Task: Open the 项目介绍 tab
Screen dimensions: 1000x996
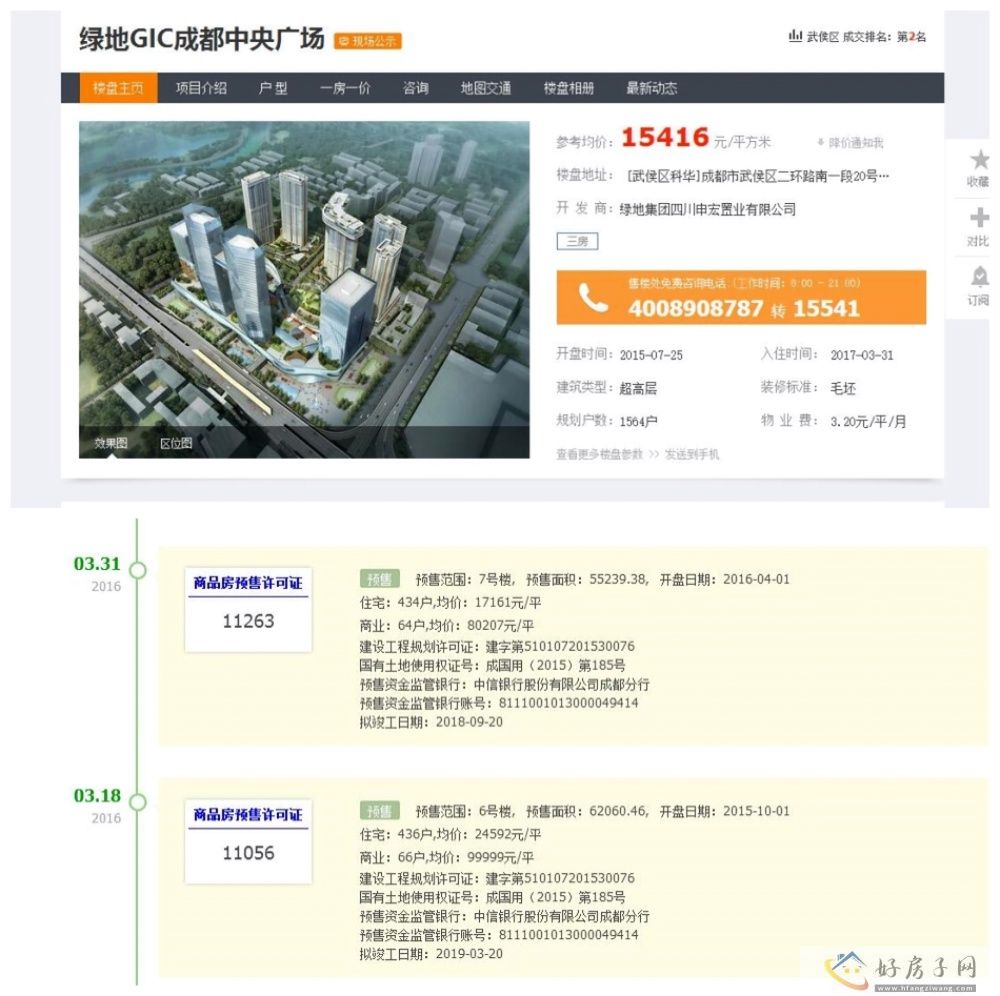Action: click(x=201, y=88)
